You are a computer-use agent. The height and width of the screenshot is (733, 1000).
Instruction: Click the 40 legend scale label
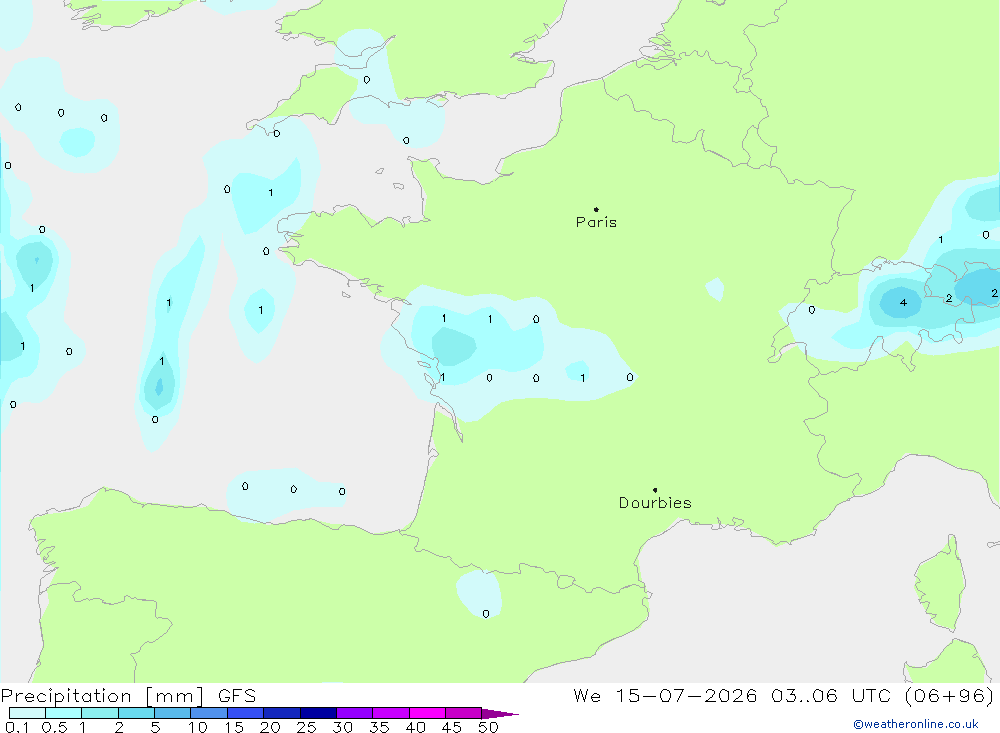pos(415,727)
